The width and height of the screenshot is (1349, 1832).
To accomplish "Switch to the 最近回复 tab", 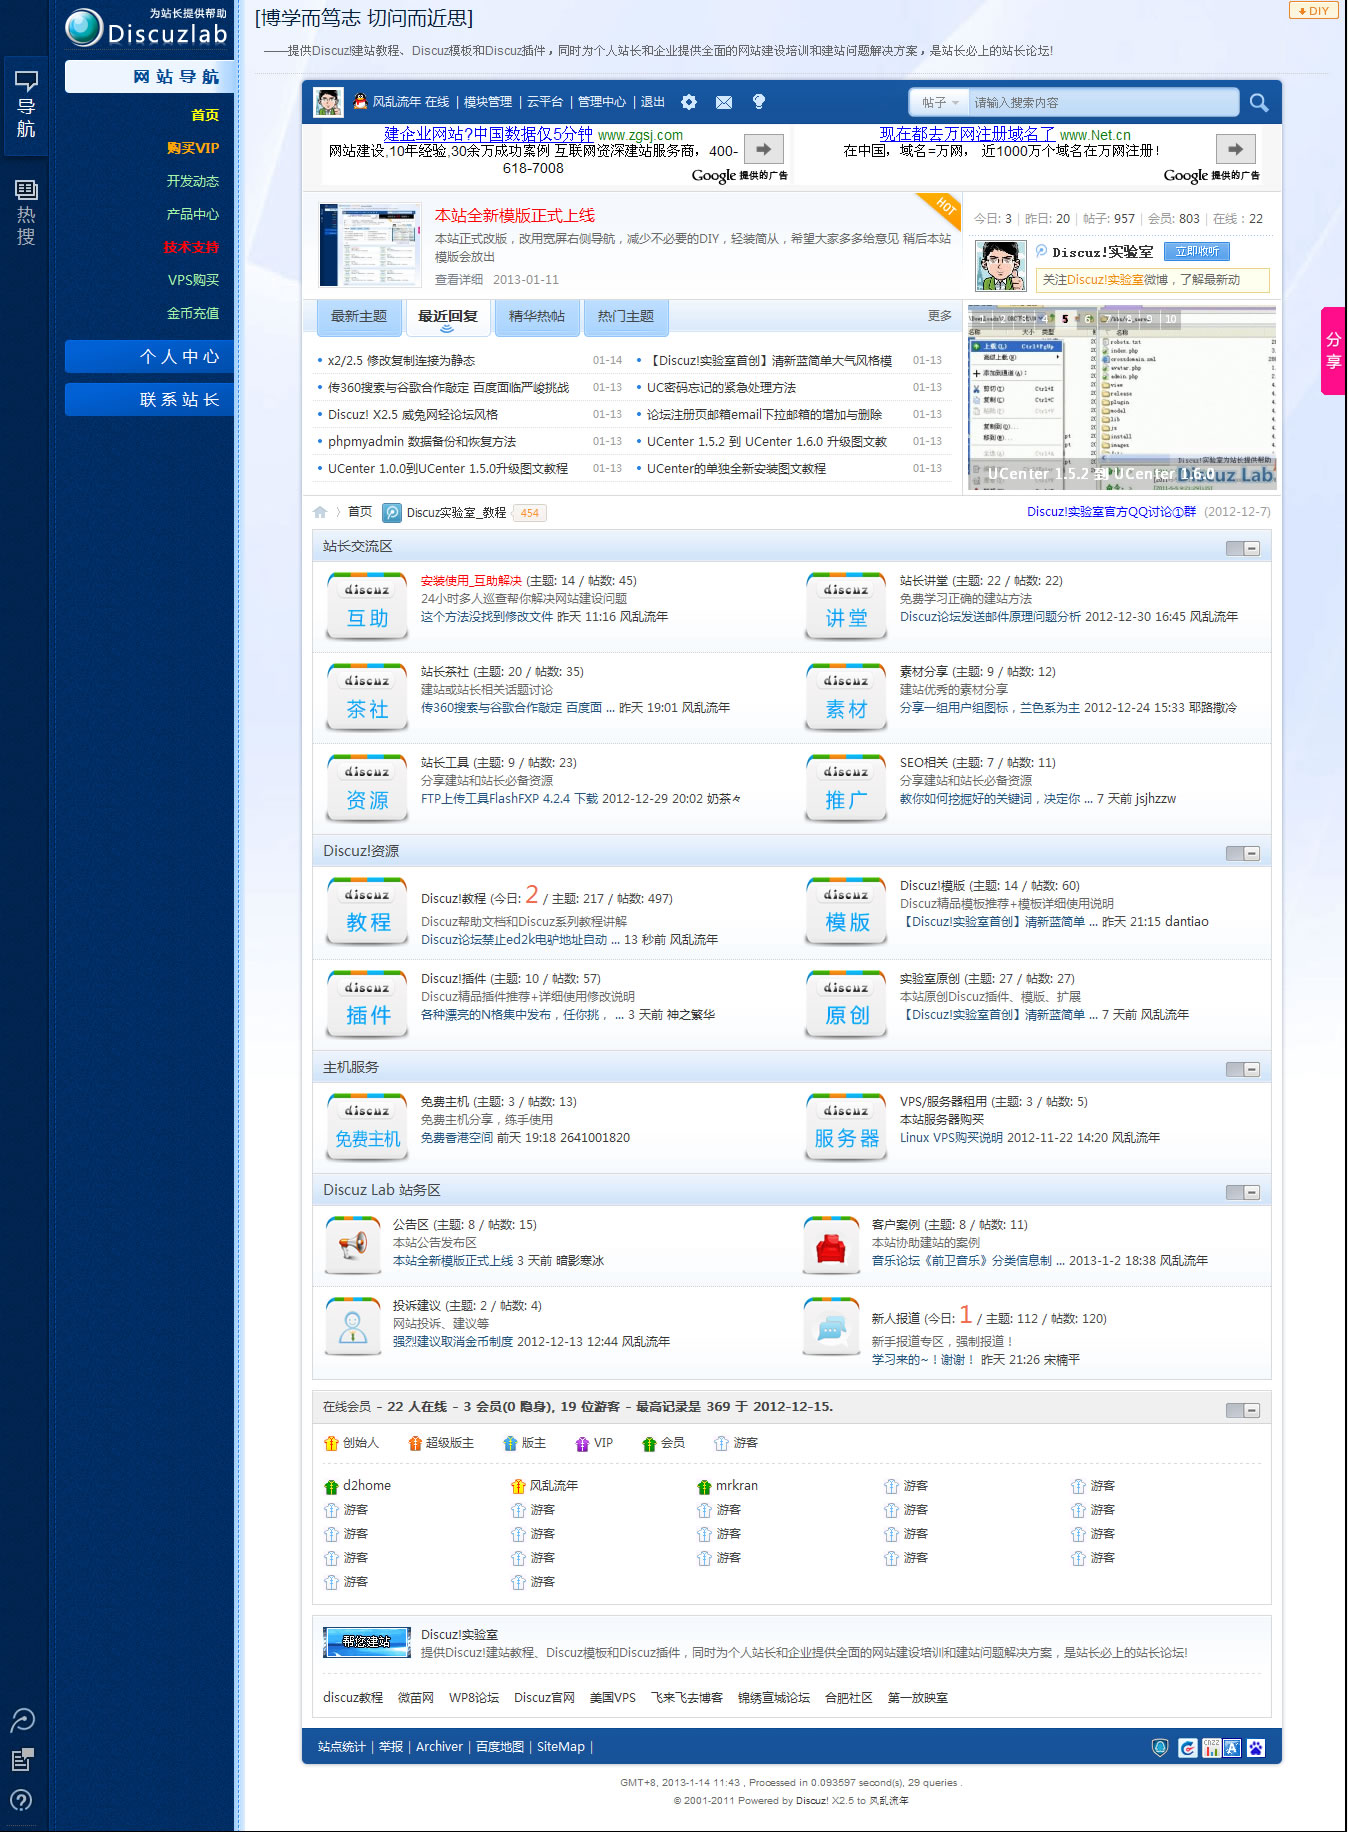I will coord(447,317).
